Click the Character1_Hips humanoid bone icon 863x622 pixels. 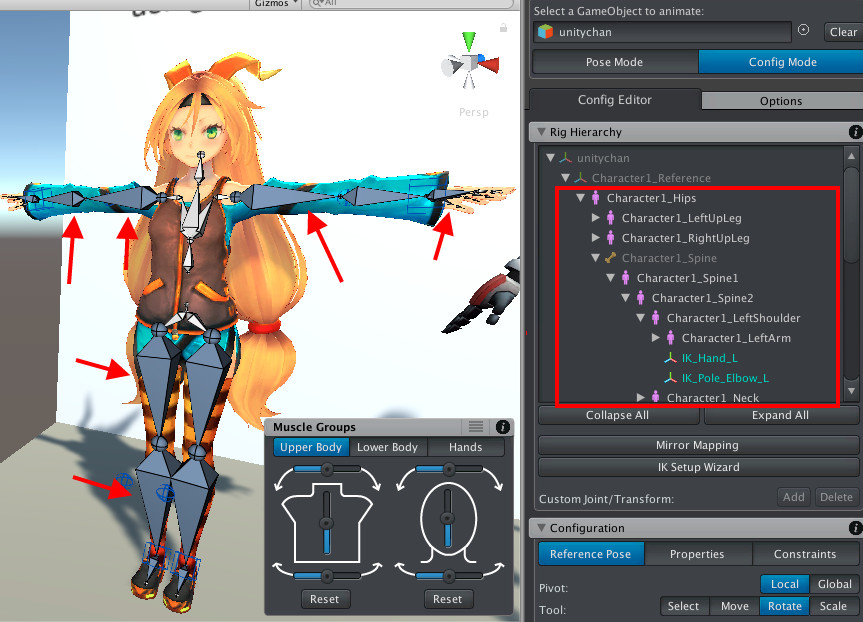click(596, 198)
